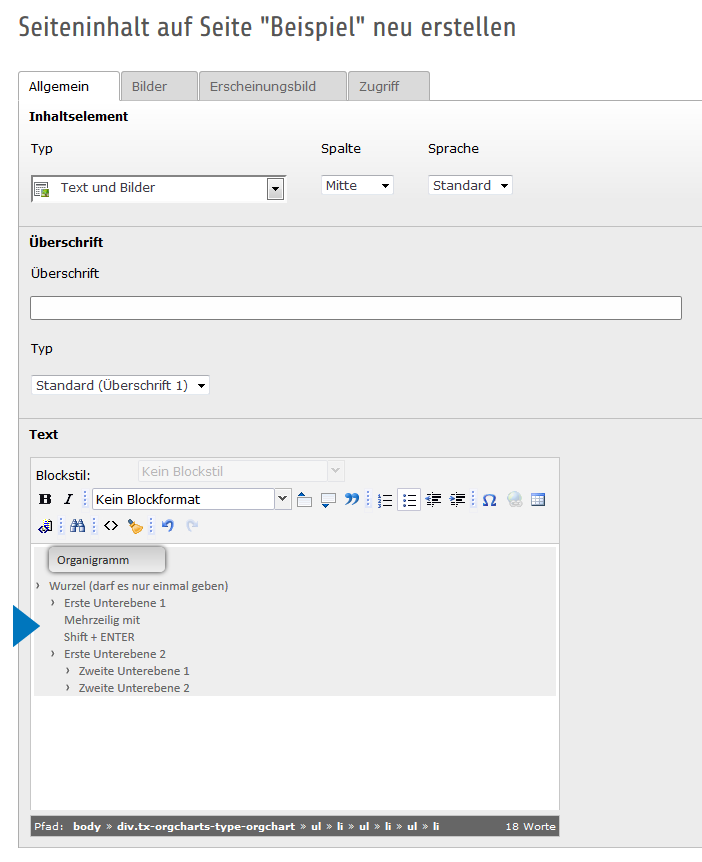Click the undo arrow icon
The width and height of the screenshot is (702, 862).
[x=168, y=525]
